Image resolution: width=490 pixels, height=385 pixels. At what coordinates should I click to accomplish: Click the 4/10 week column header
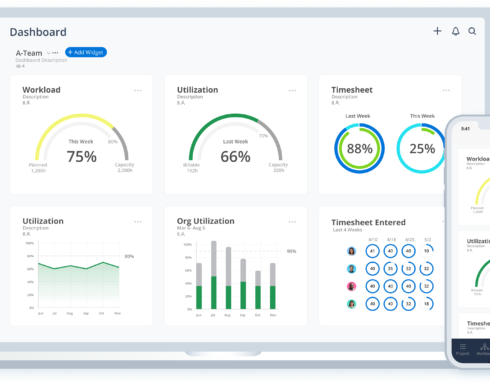[x=373, y=240]
